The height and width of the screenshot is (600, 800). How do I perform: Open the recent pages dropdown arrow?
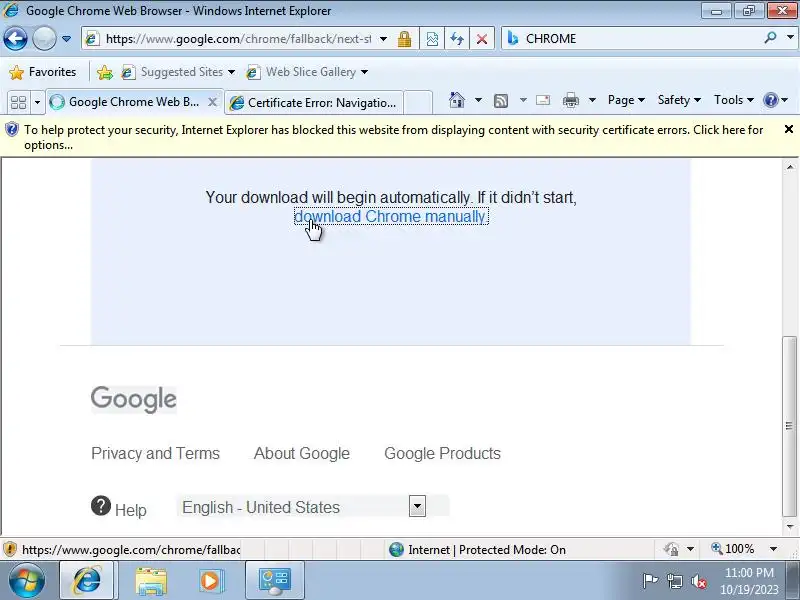(x=66, y=39)
